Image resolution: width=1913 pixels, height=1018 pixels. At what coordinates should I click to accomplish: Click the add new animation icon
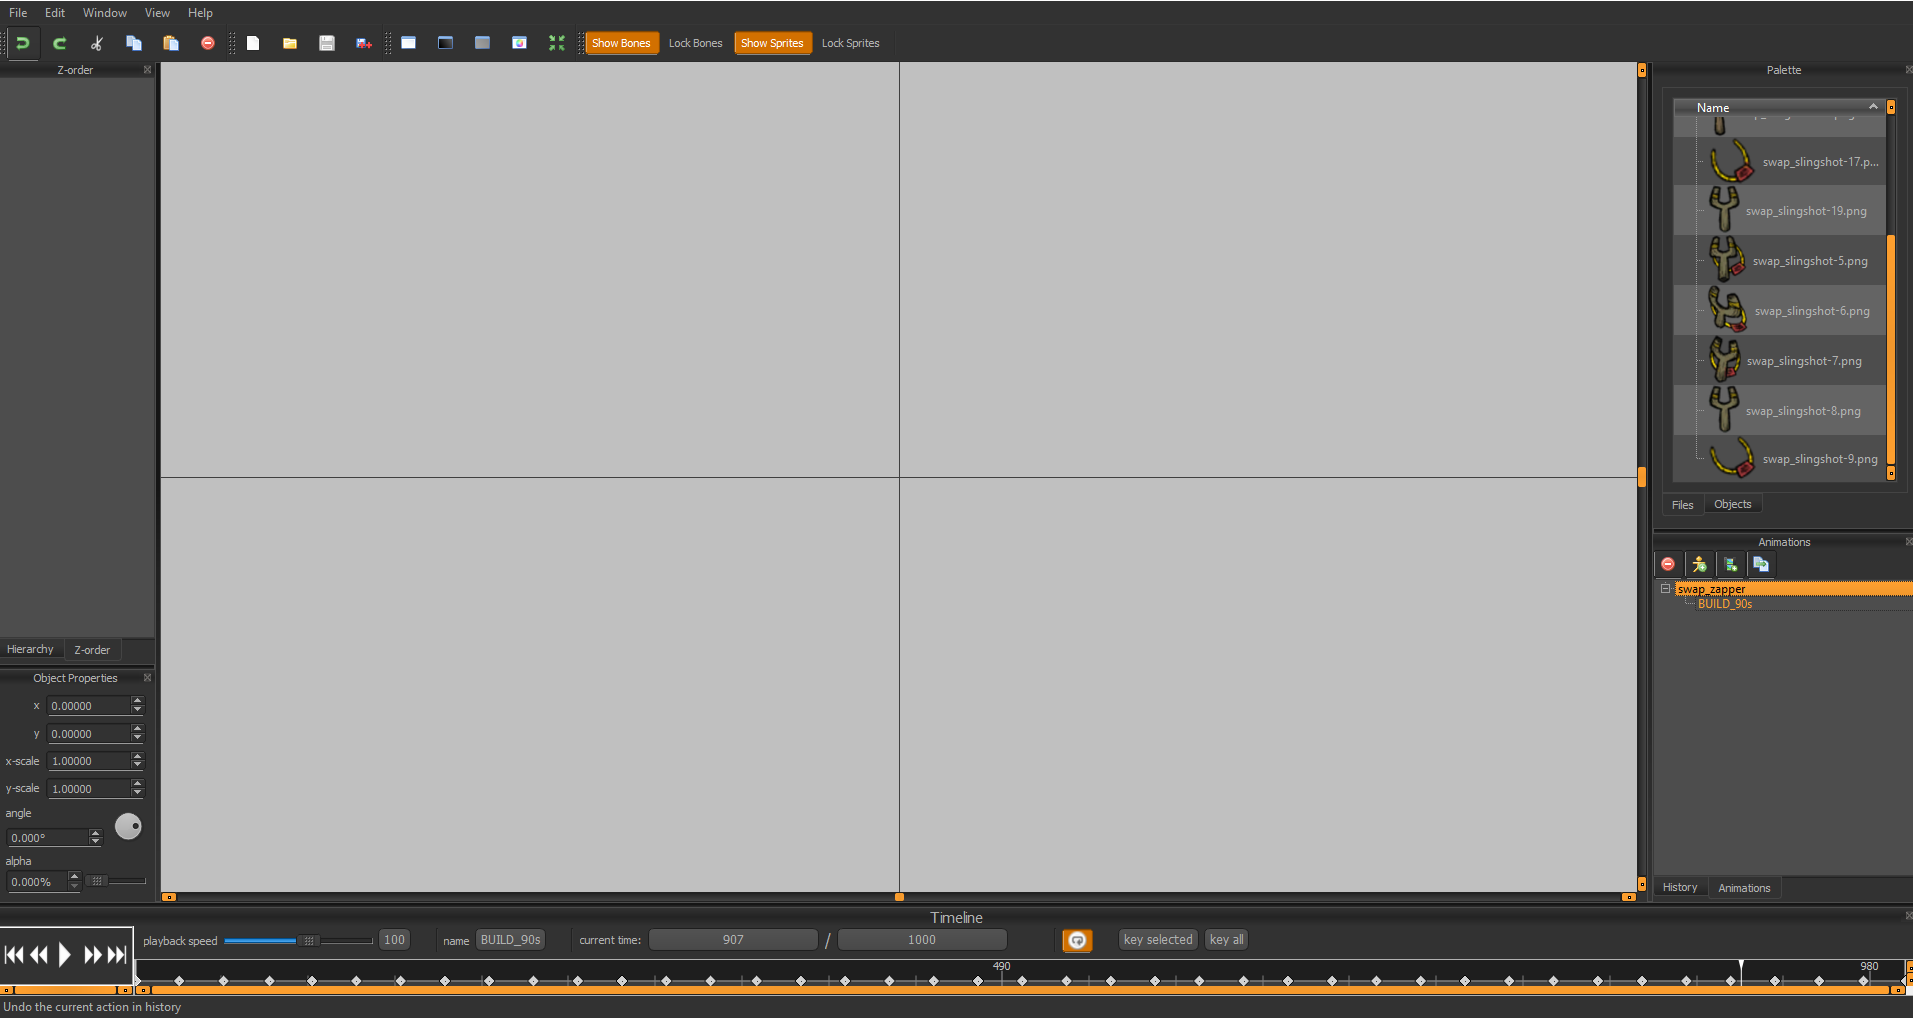click(x=1730, y=565)
